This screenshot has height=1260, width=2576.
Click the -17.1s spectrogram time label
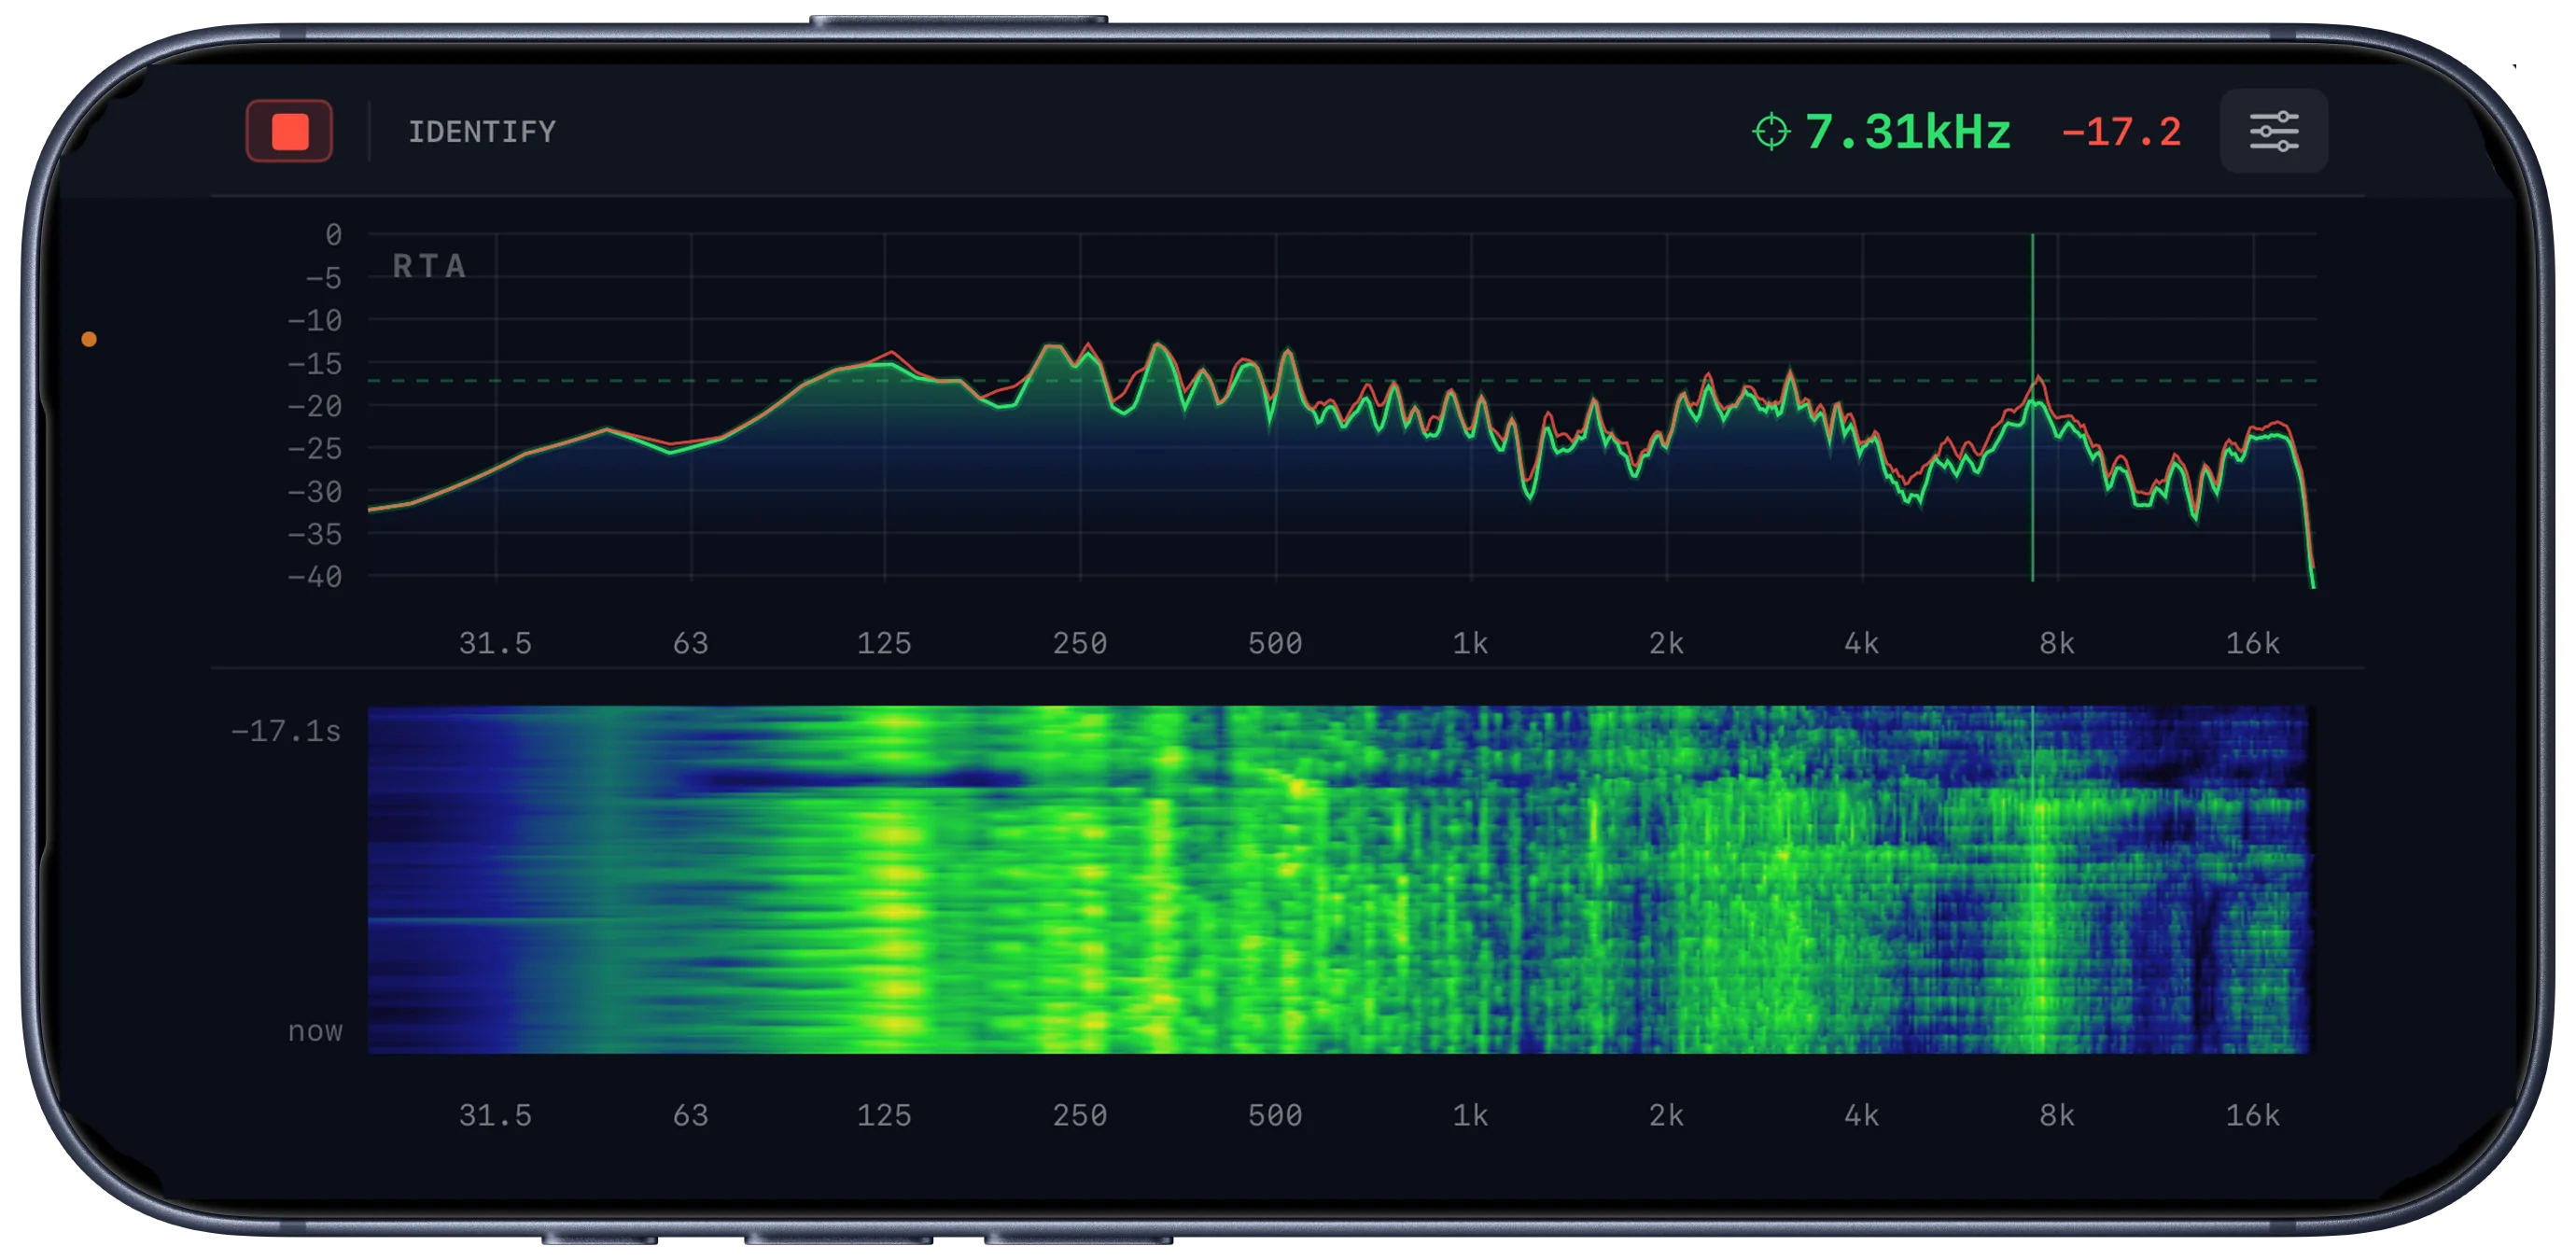coord(286,731)
